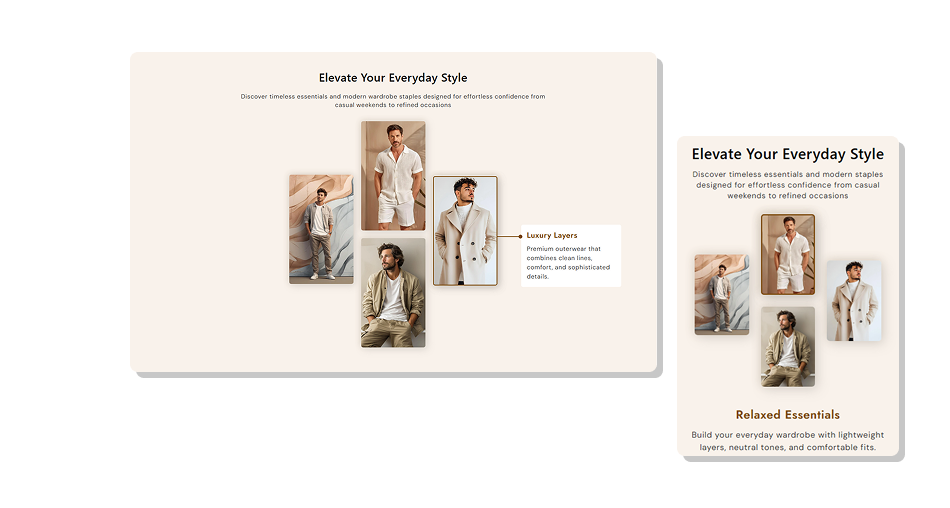Pick the seated olive jacket photo in desktop card
The height and width of the screenshot is (508, 950).
(393, 293)
